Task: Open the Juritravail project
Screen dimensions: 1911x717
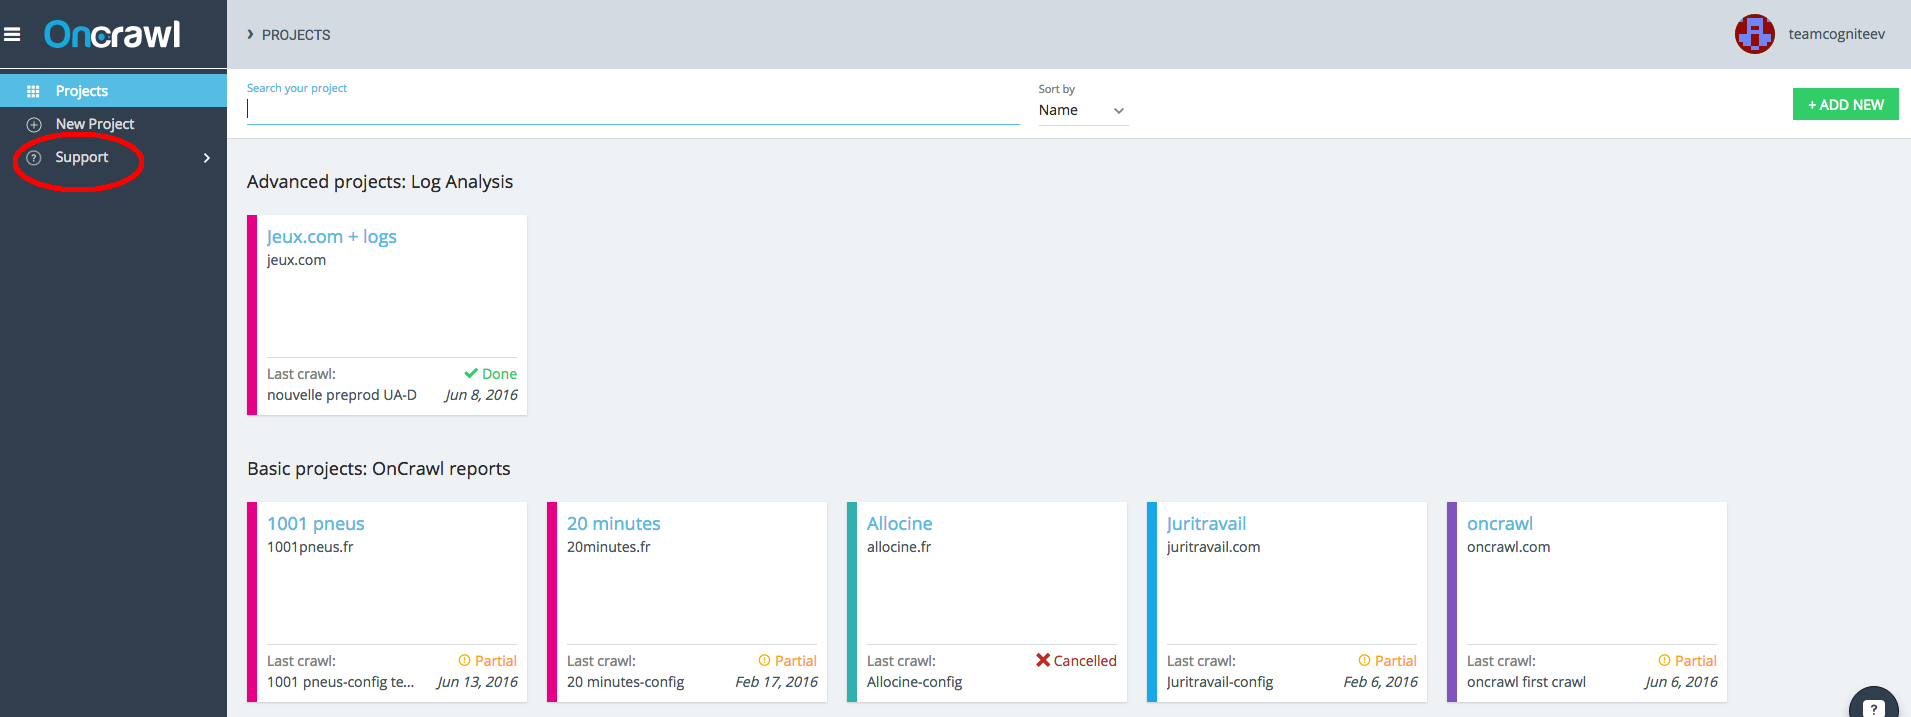Action: click(x=1206, y=524)
